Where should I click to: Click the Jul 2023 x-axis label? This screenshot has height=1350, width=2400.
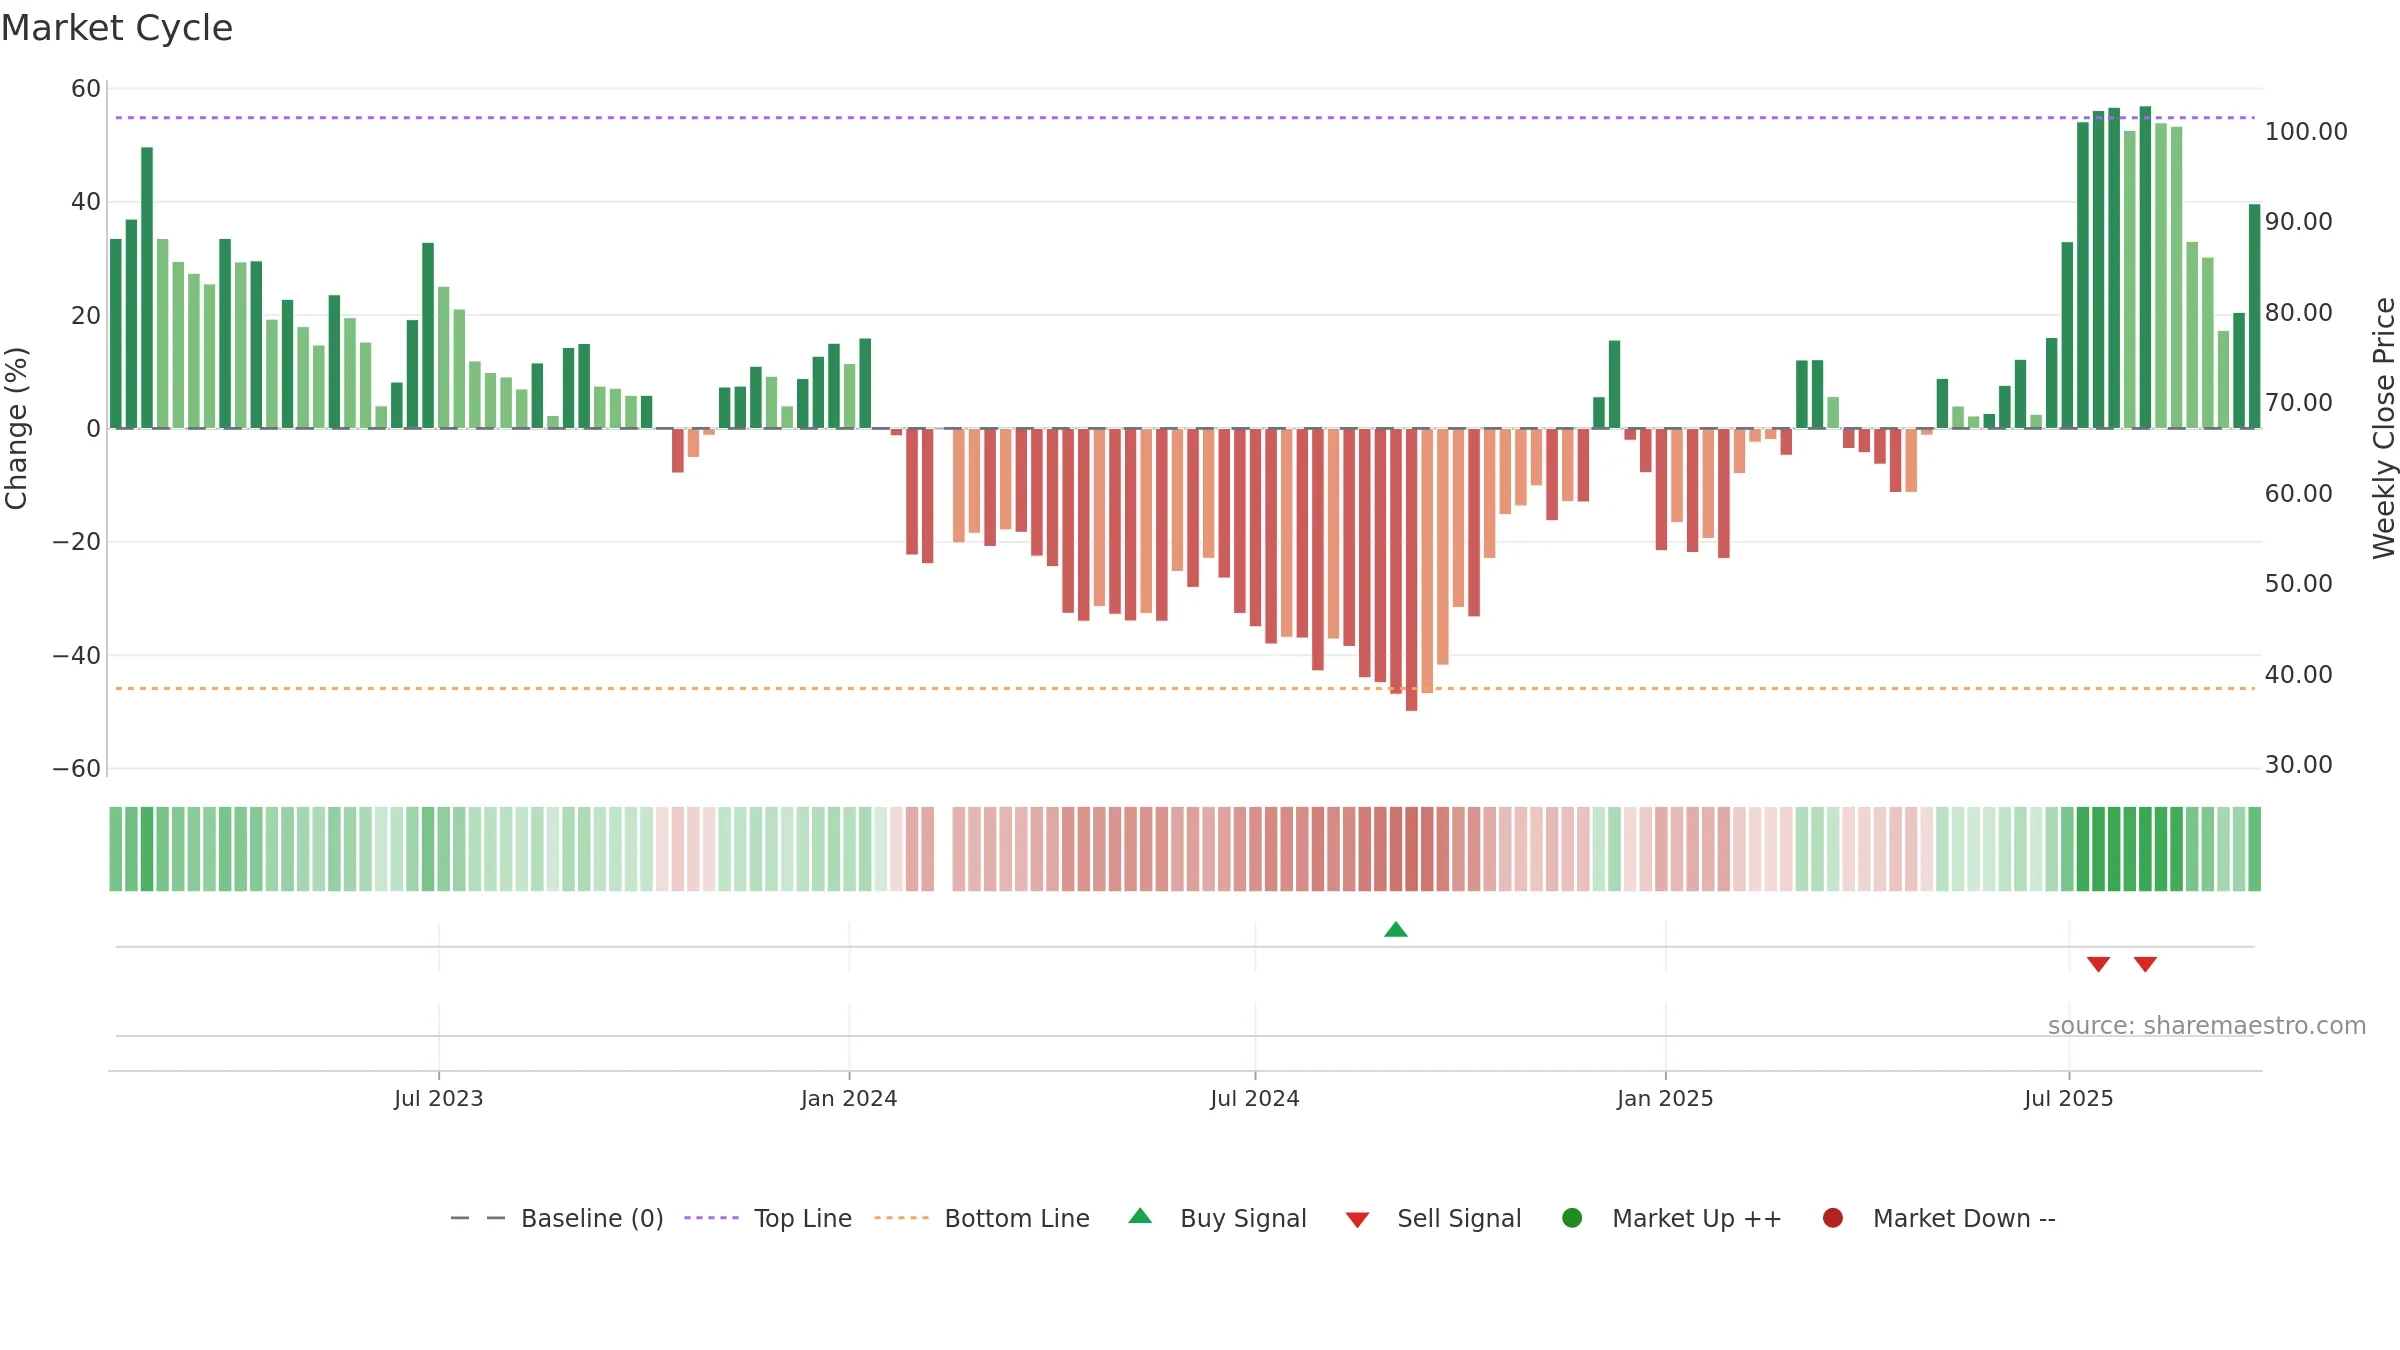click(438, 1098)
